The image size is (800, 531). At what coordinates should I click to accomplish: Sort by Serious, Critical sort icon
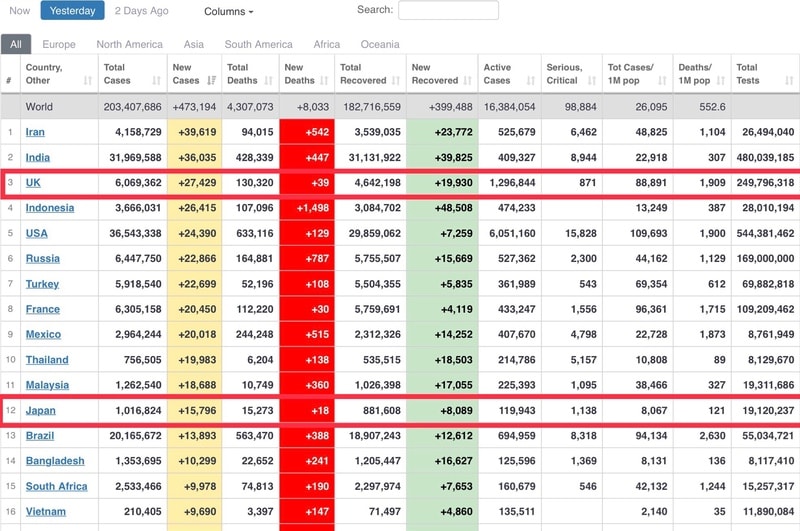[592, 81]
